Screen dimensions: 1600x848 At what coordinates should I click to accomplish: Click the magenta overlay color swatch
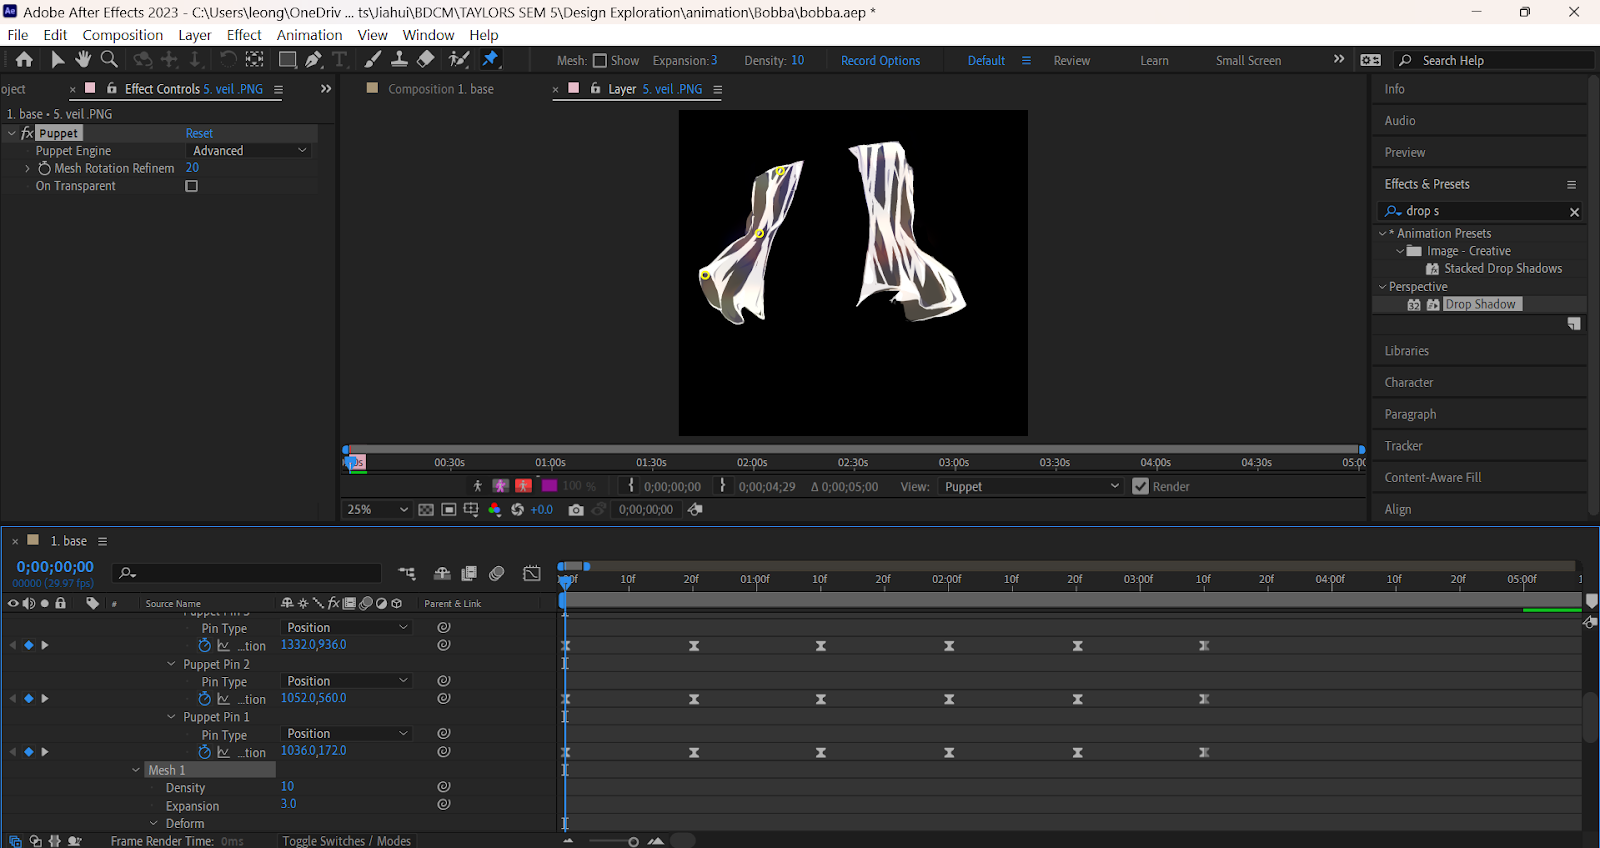(549, 486)
